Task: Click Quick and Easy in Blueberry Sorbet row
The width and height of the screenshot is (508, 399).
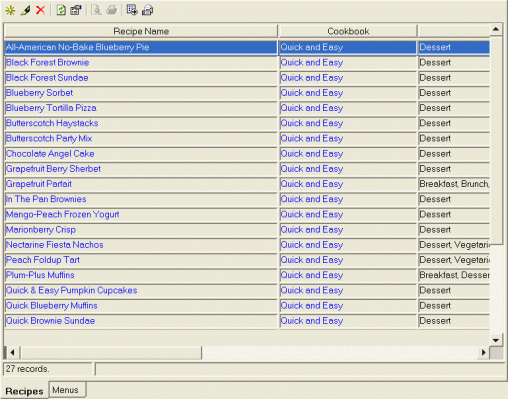Action: coord(348,93)
